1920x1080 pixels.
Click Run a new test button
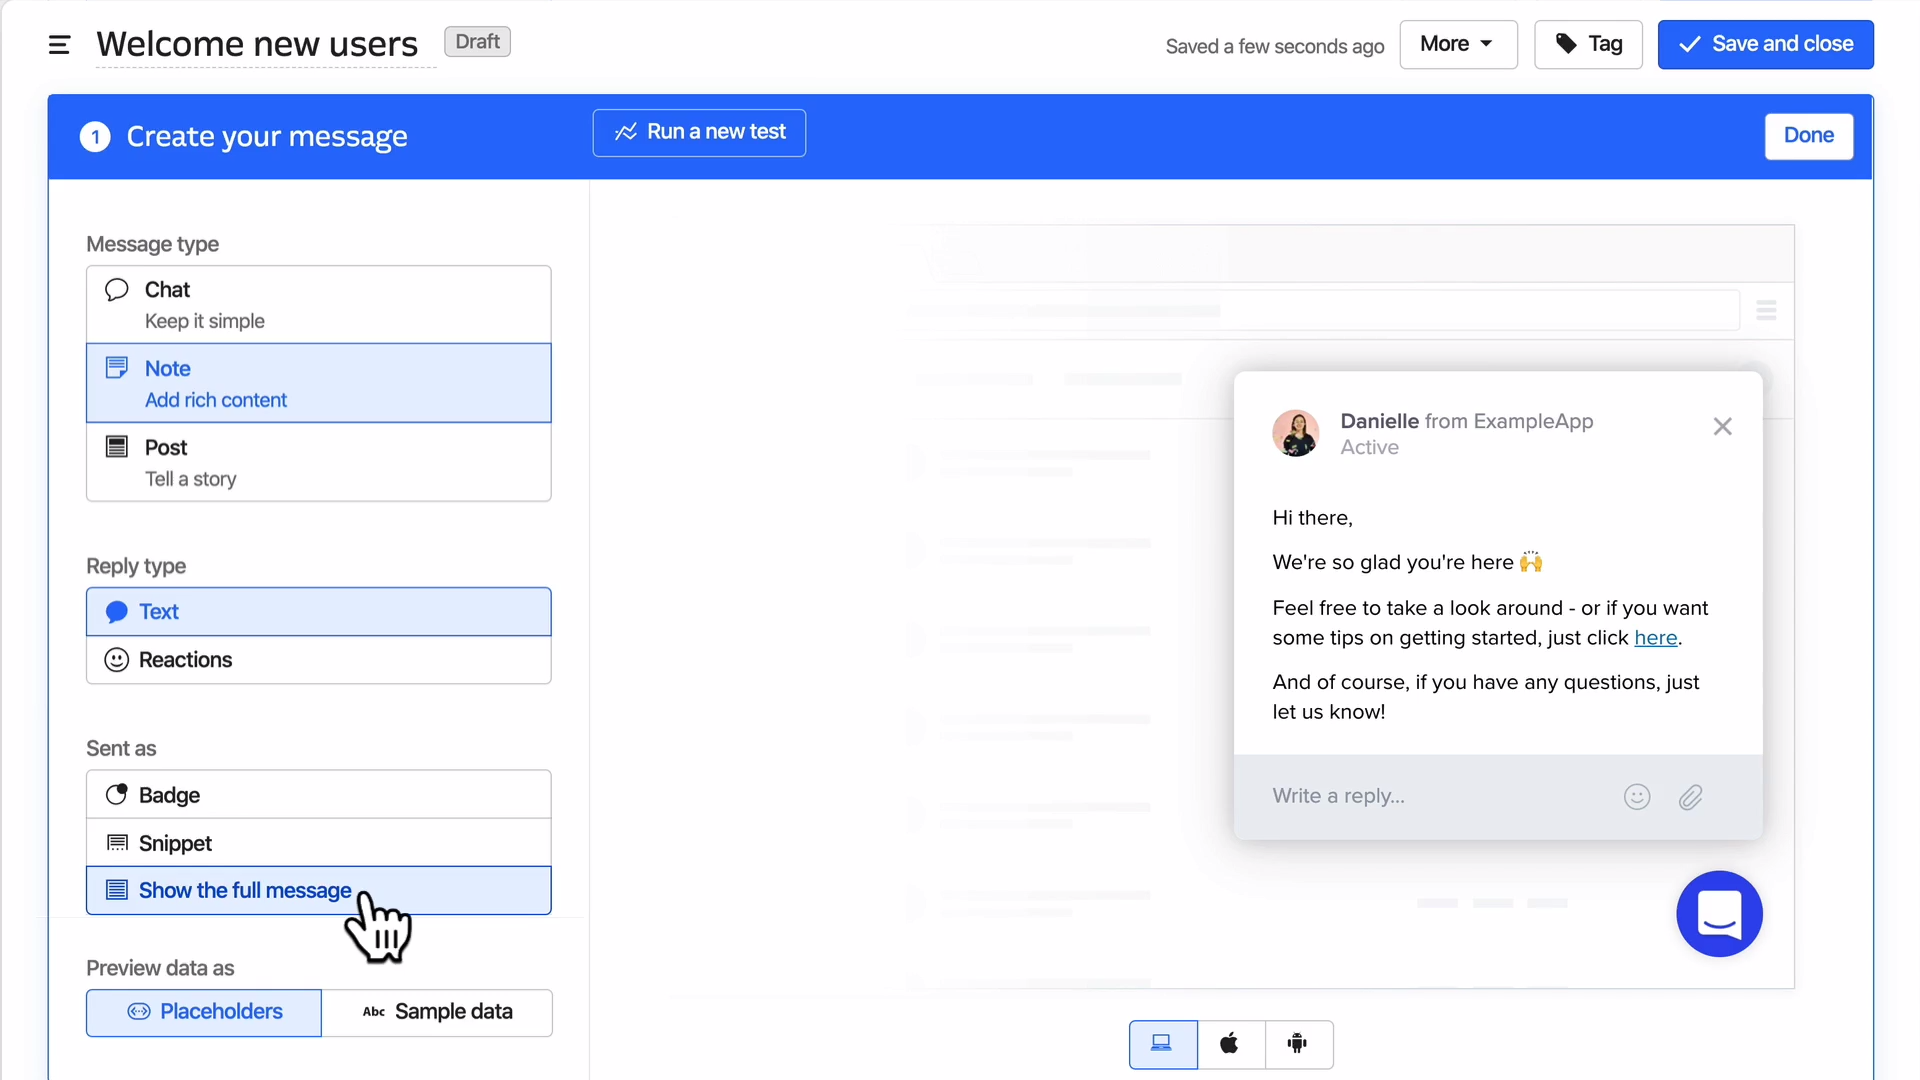699,132
